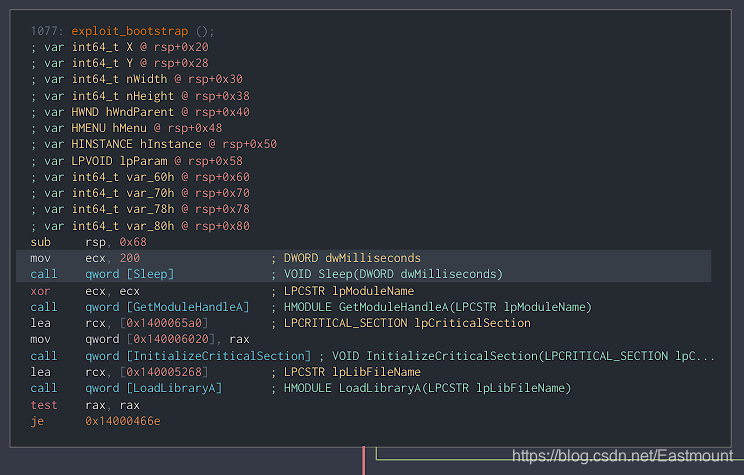Click the variable X at rsp+0x20 line
Screen dimensions: 744x475
pos(120,47)
